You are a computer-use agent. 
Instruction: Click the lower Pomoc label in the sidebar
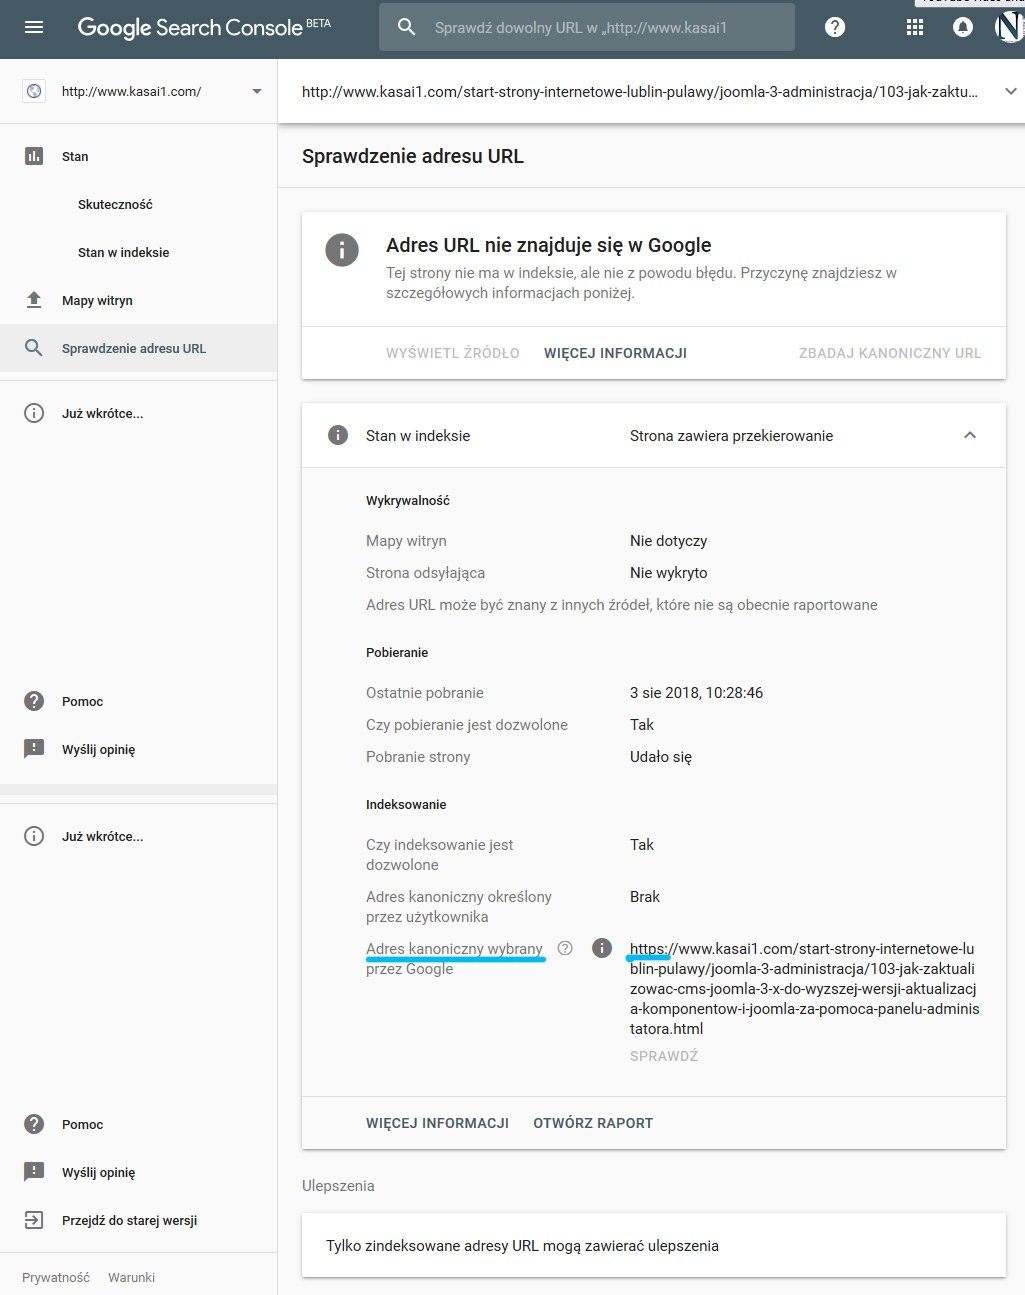pos(82,1124)
